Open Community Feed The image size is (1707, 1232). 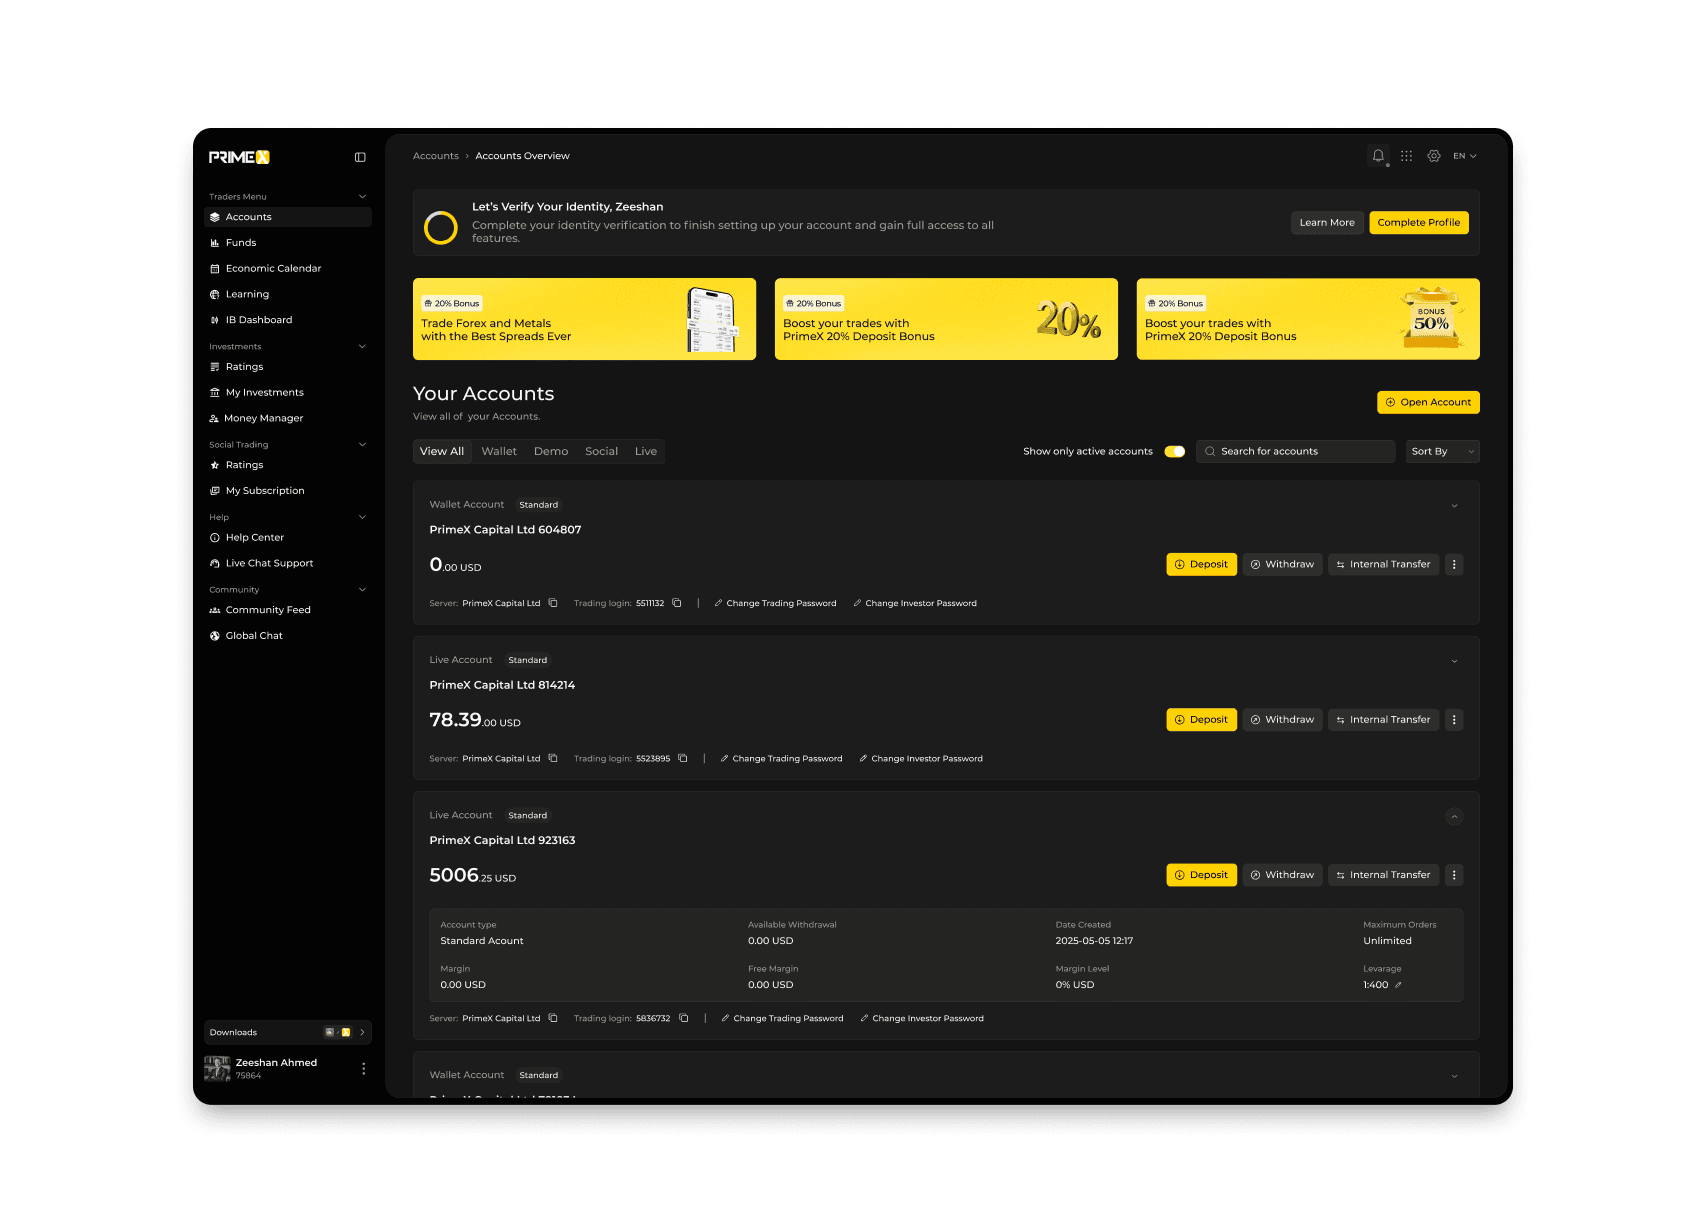click(288, 610)
